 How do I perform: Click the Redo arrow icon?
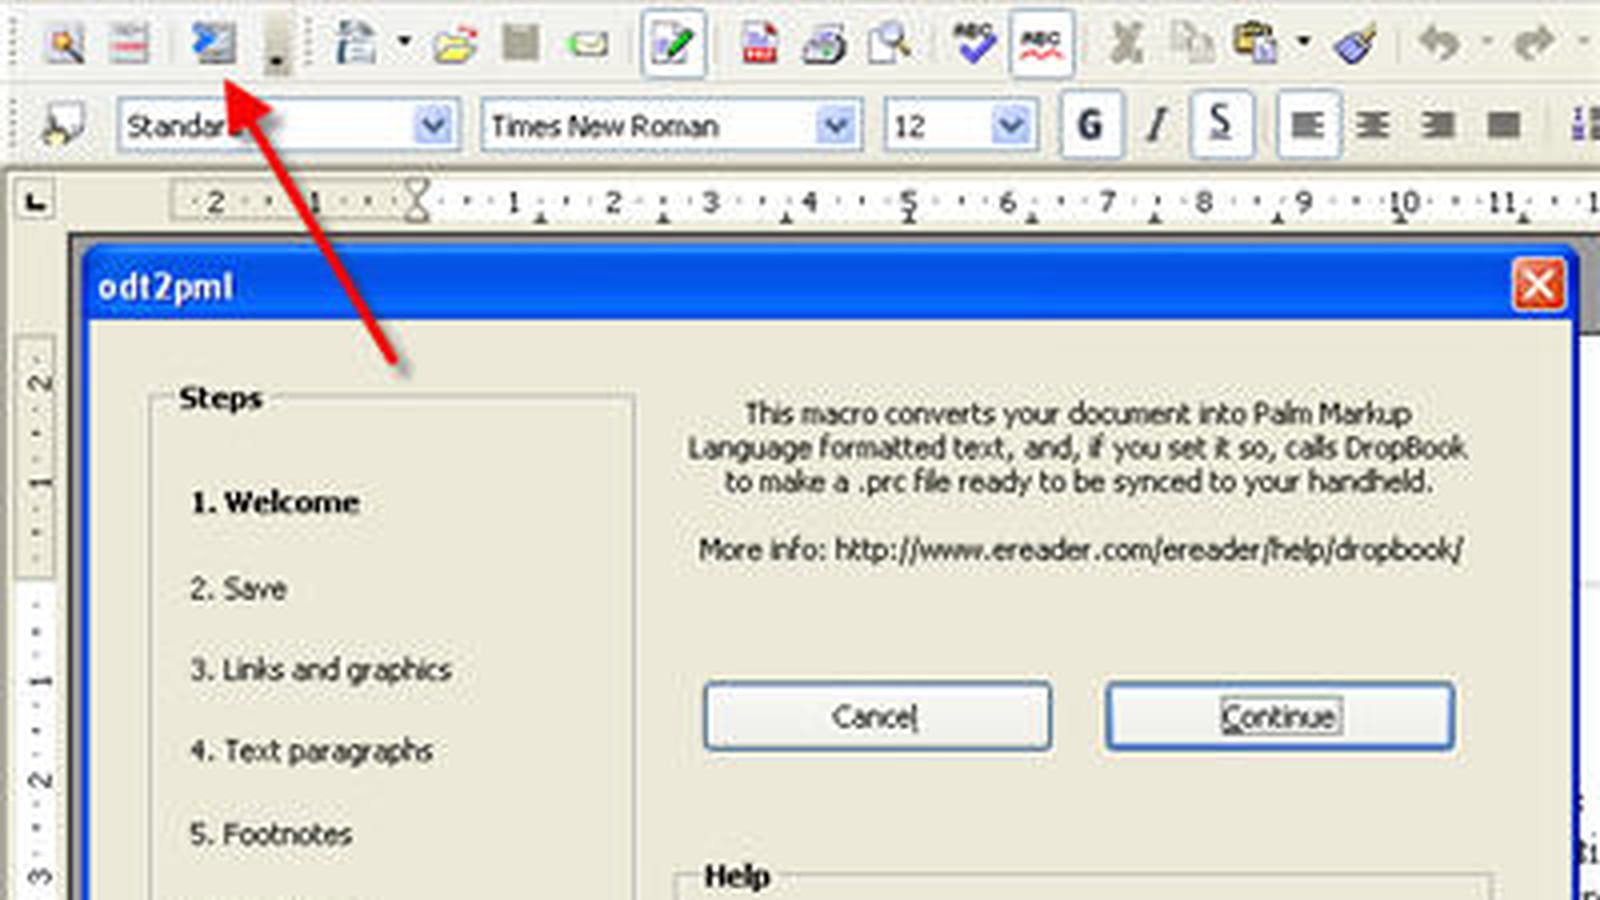click(x=1533, y=43)
